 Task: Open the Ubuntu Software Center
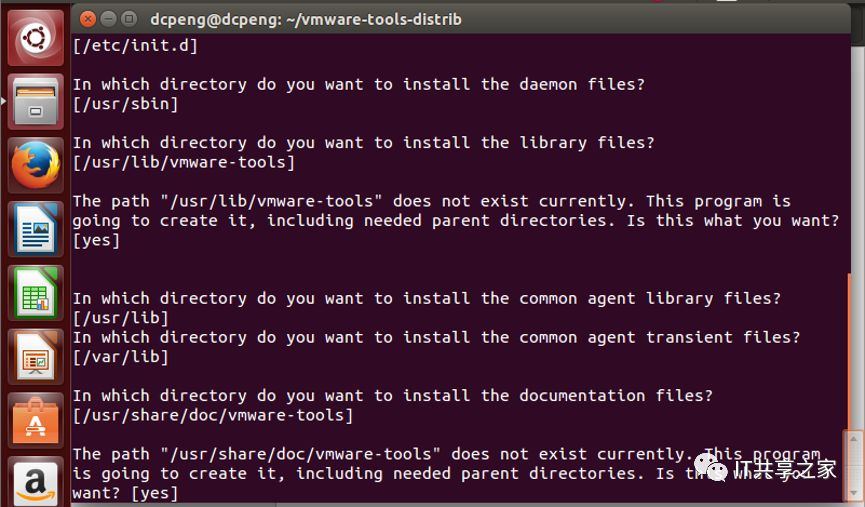(x=35, y=420)
